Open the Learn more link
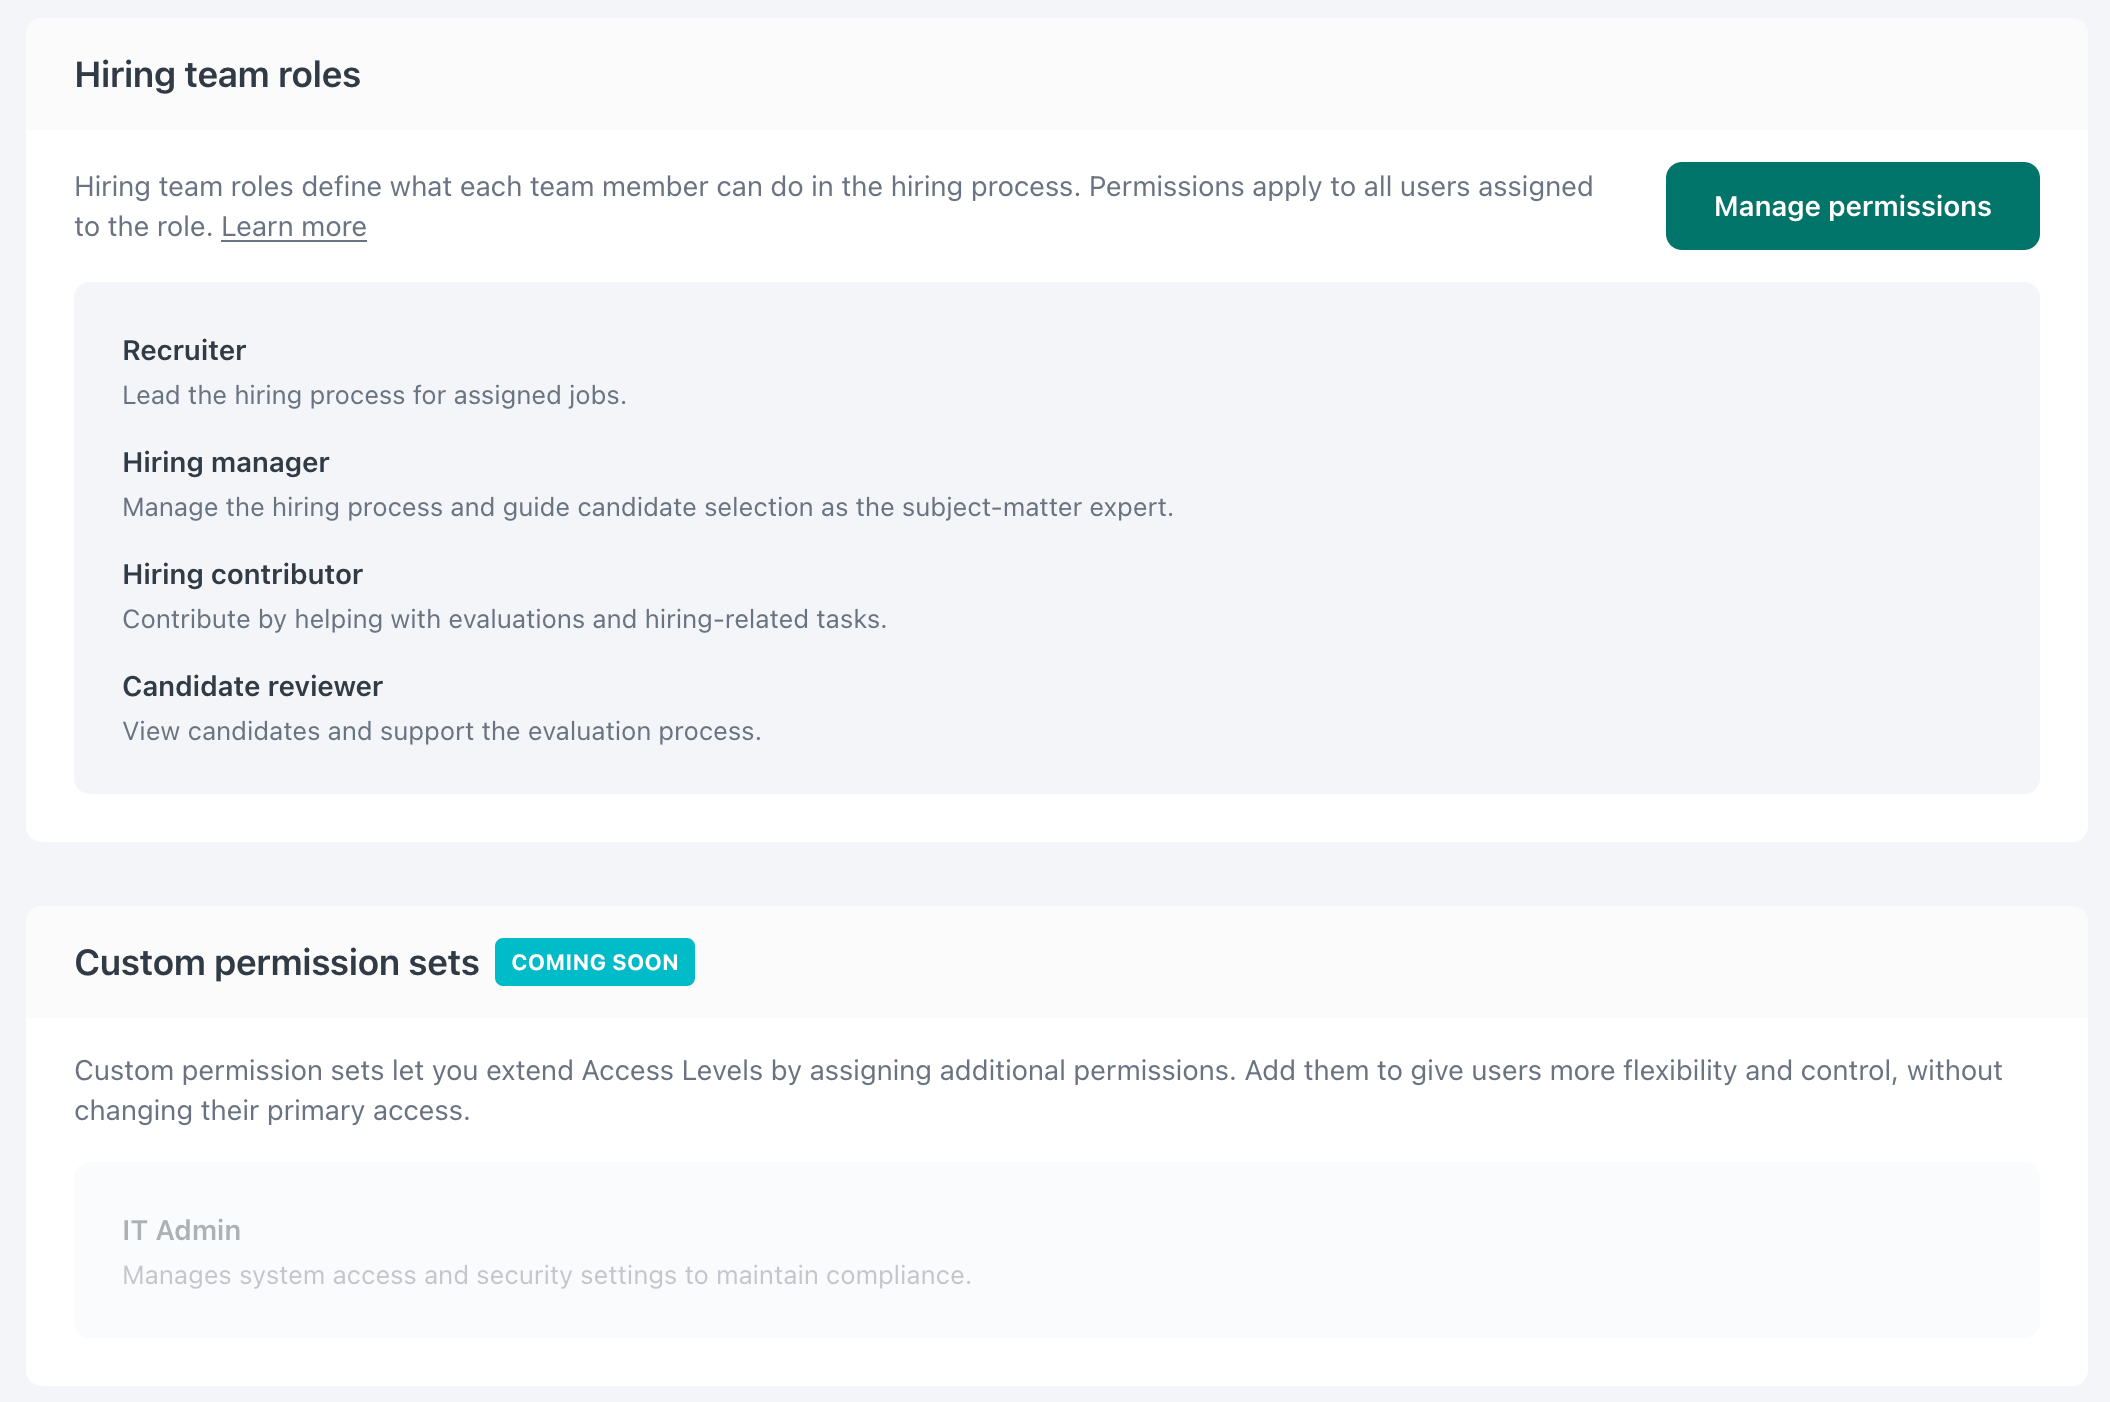 coord(292,227)
